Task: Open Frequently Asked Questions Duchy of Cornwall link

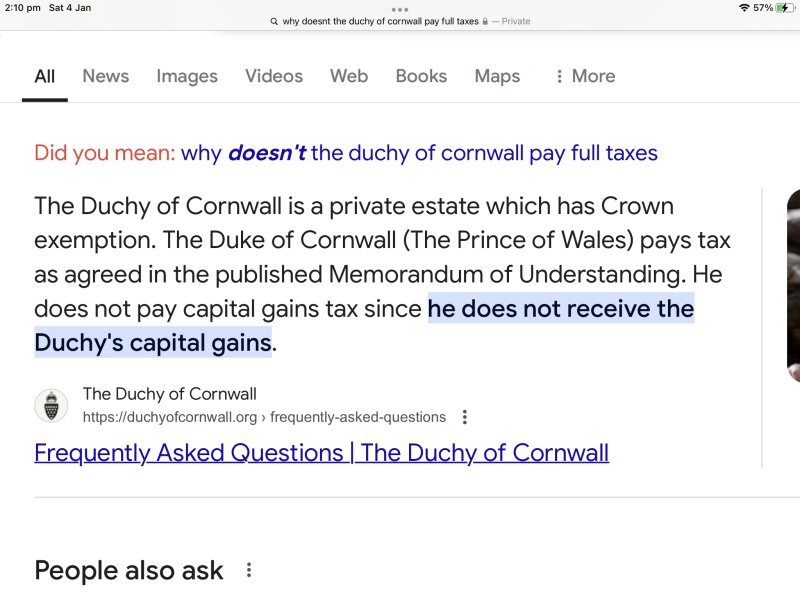Action: tap(321, 453)
